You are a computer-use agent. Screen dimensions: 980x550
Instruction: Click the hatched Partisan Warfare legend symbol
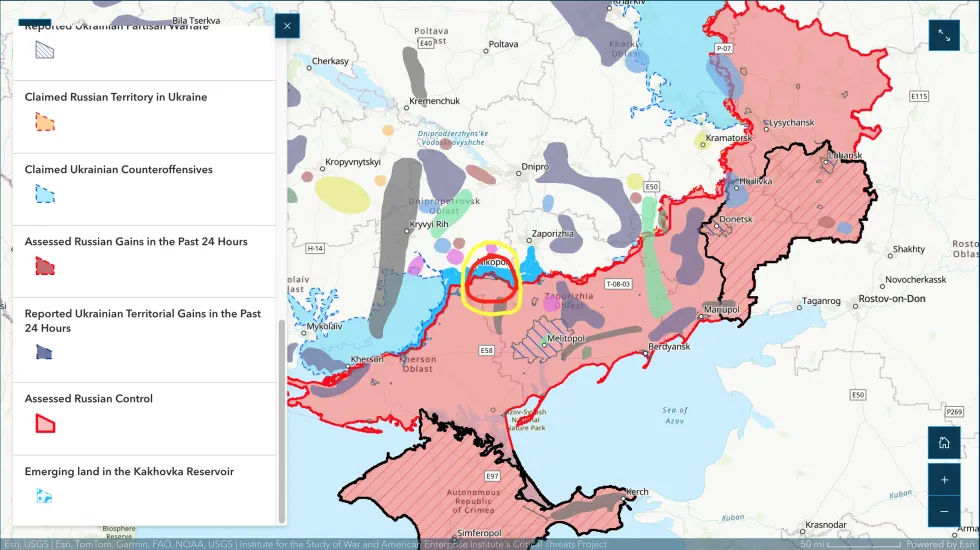pos(45,50)
